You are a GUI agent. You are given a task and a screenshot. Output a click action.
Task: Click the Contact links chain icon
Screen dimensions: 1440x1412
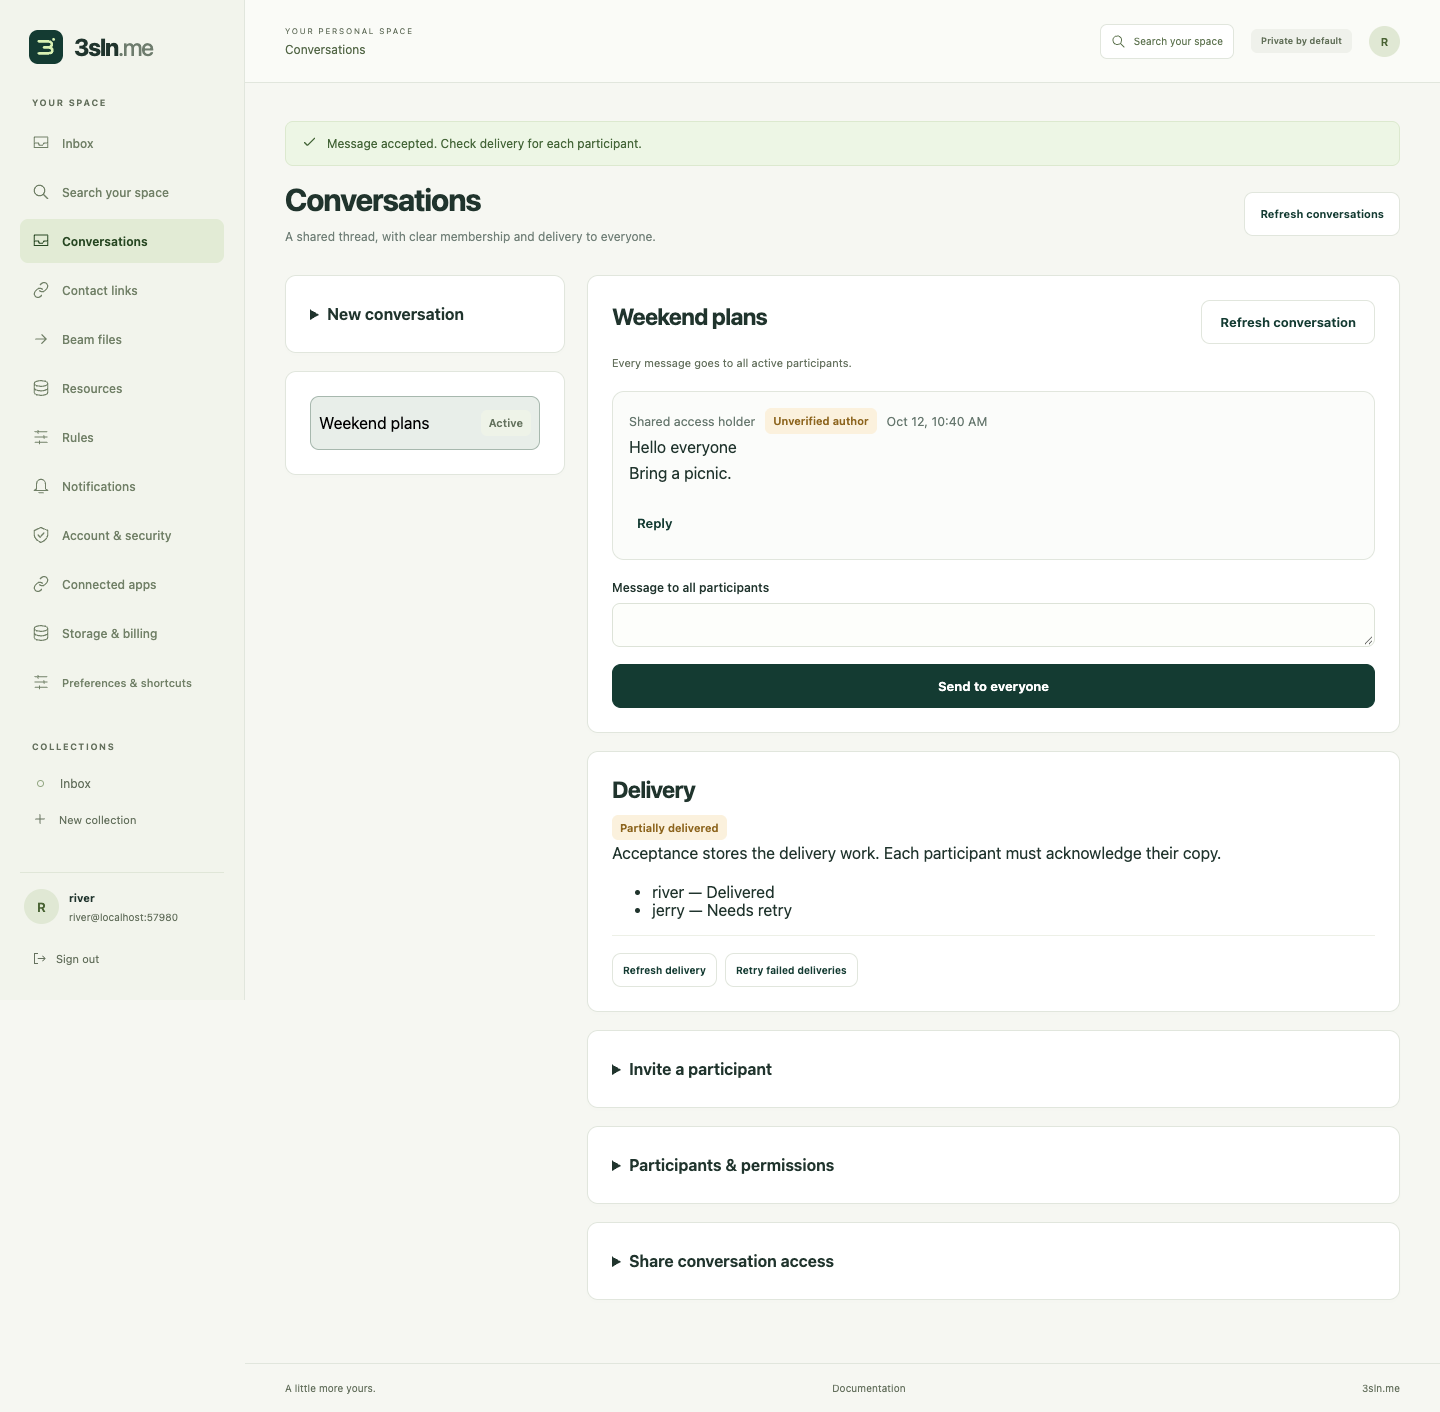coord(41,290)
